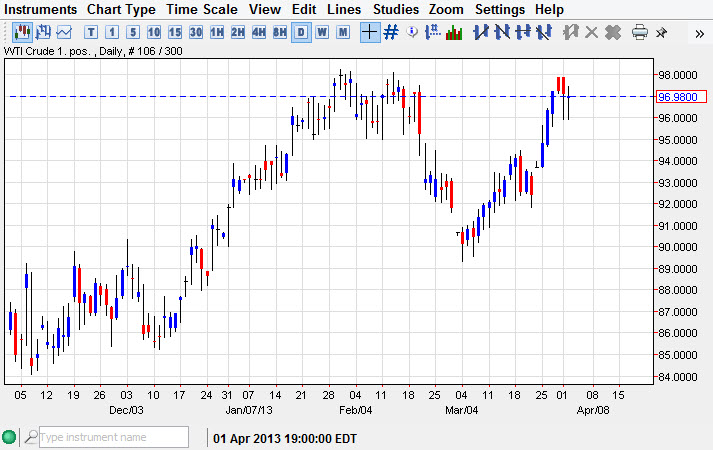Select the monthly (M) time scale button
Screen dimensions: 713x450
[343, 32]
